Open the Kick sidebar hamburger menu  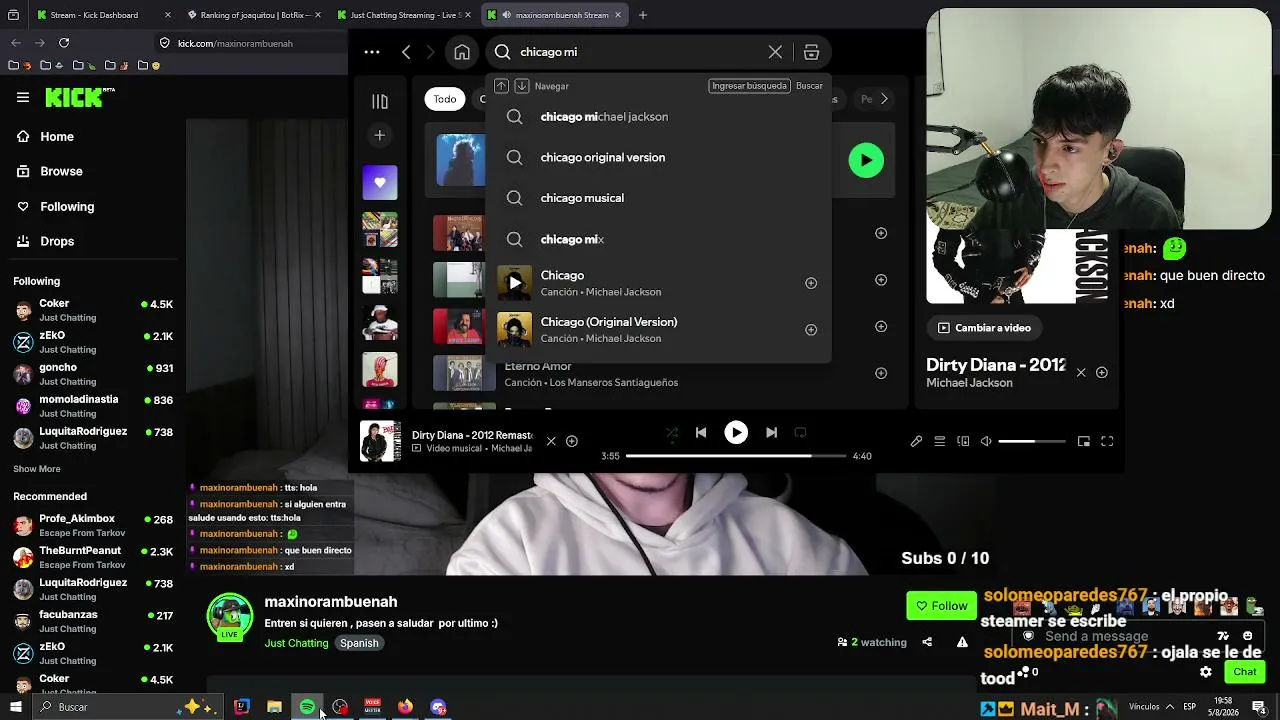23,97
